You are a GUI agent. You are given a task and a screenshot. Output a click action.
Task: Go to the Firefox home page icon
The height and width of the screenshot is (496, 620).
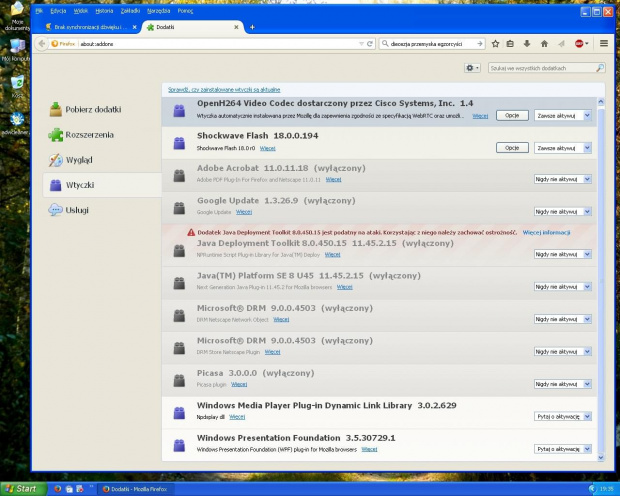pyautogui.click(x=544, y=44)
